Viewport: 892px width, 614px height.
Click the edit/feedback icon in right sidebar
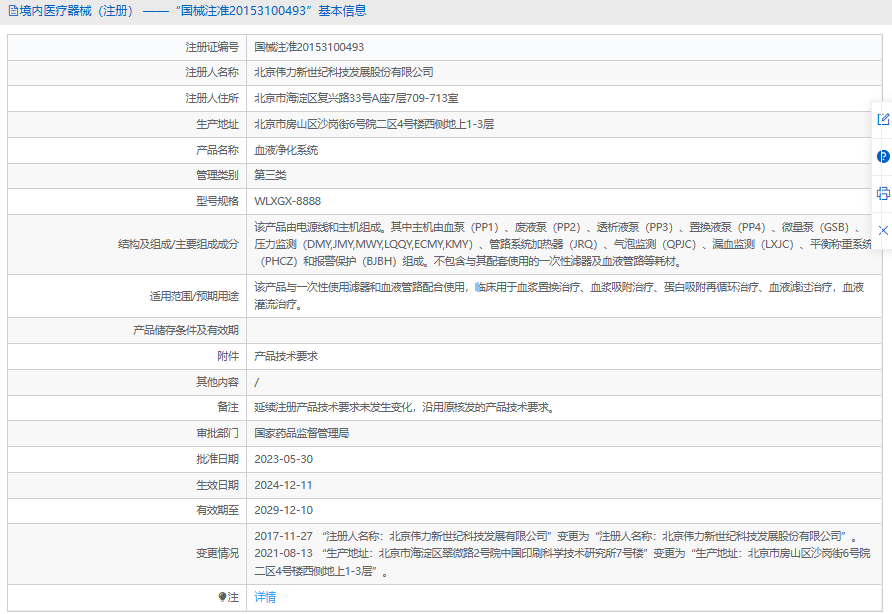point(883,119)
